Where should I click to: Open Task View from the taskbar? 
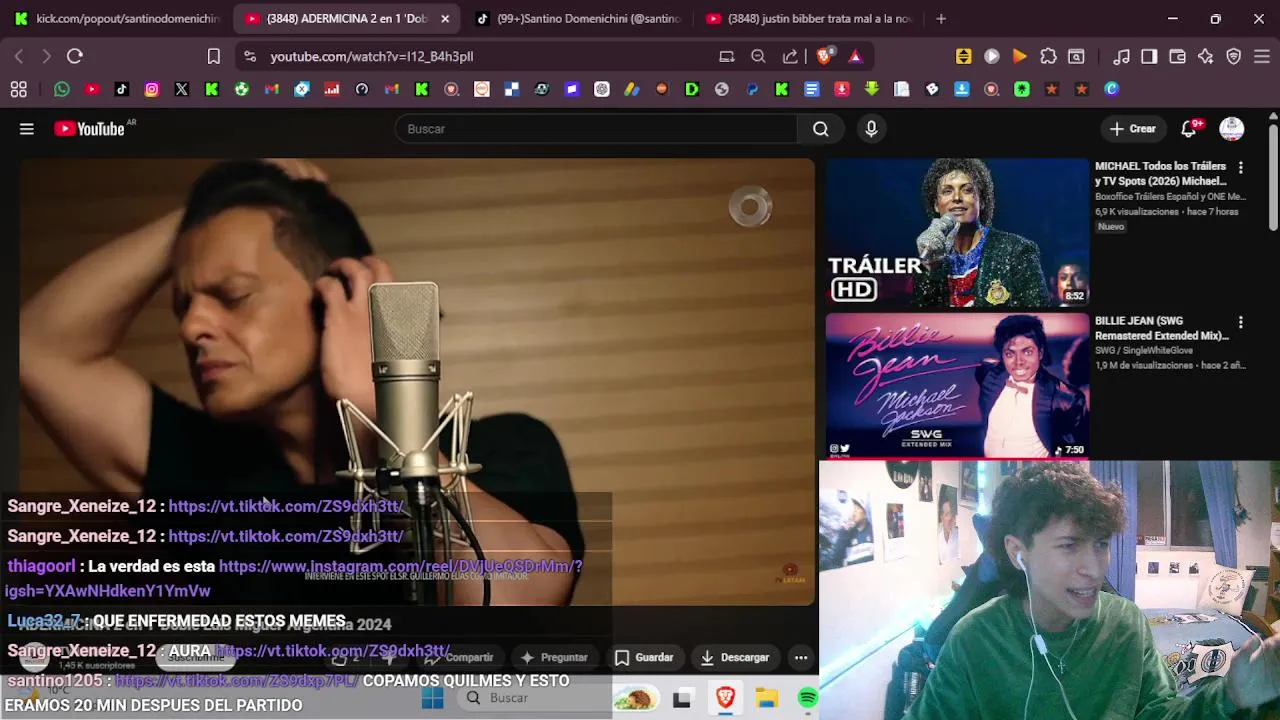point(682,698)
